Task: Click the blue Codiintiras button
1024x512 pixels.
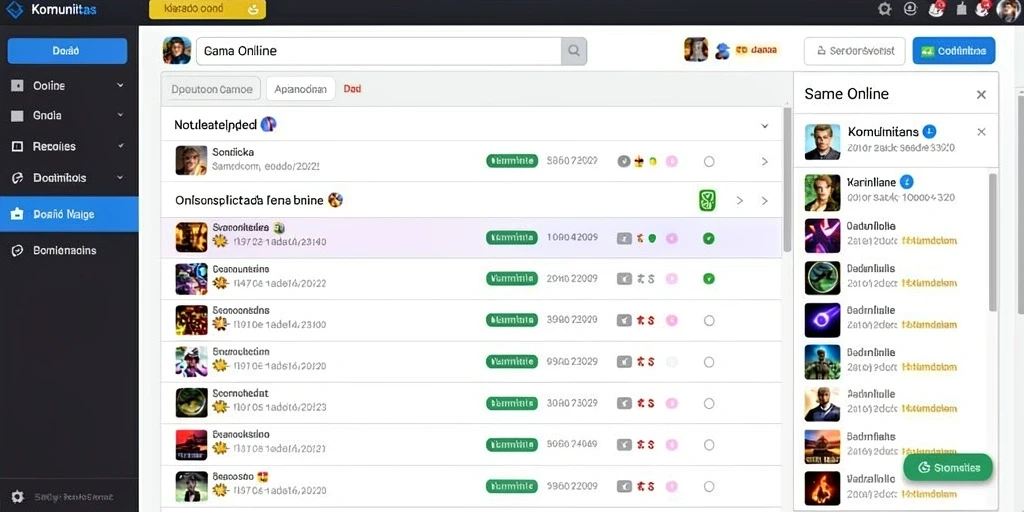Action: [x=953, y=51]
